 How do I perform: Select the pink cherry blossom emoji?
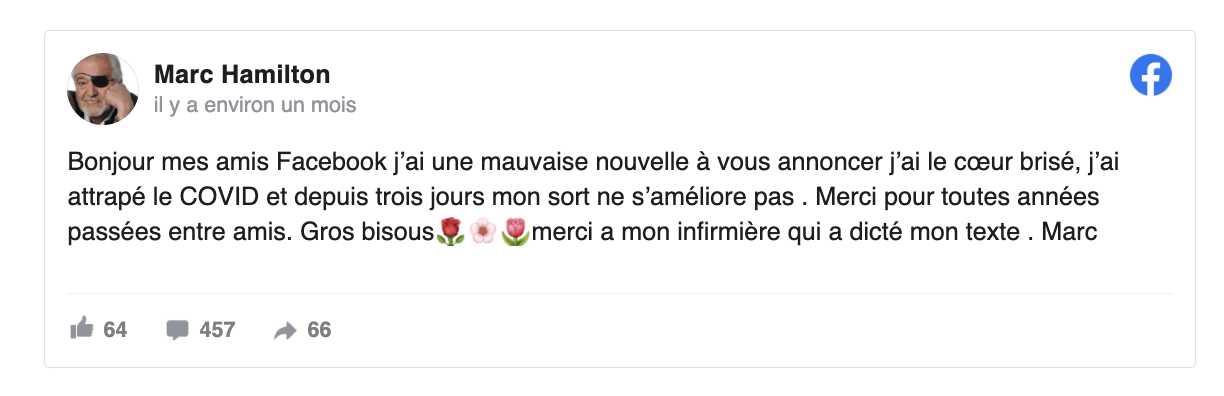point(483,233)
